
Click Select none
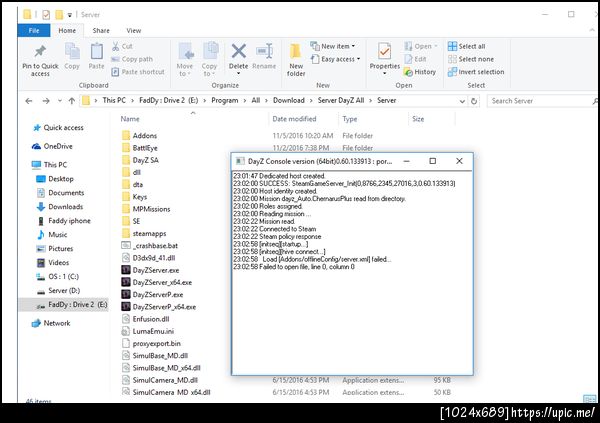[471, 59]
